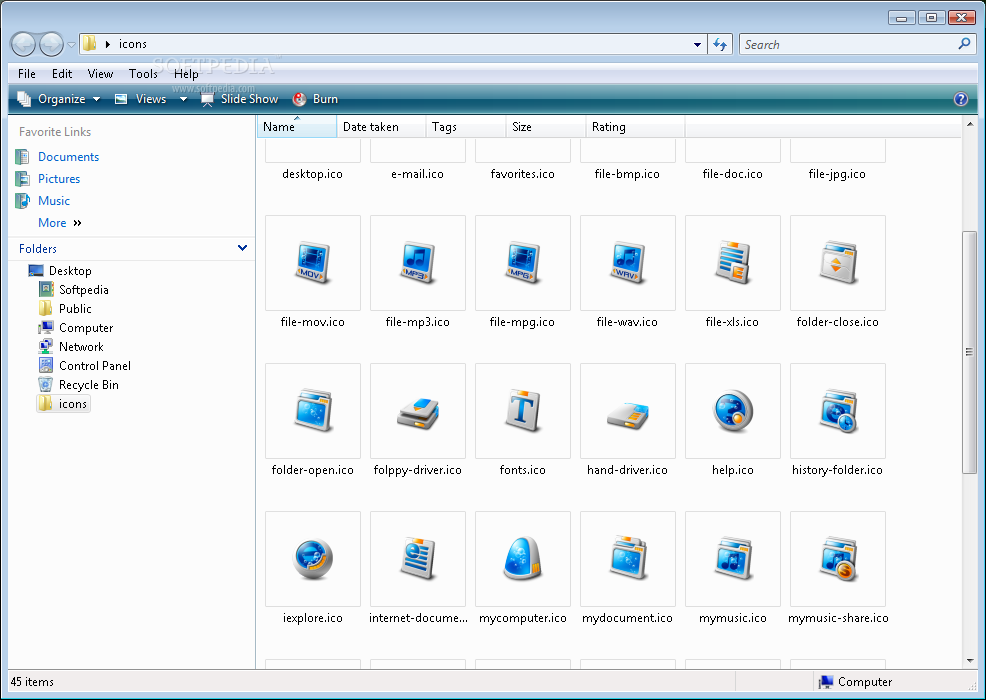Select the folder-close.ico icon
Screen dimensions: 986x700
click(x=838, y=263)
